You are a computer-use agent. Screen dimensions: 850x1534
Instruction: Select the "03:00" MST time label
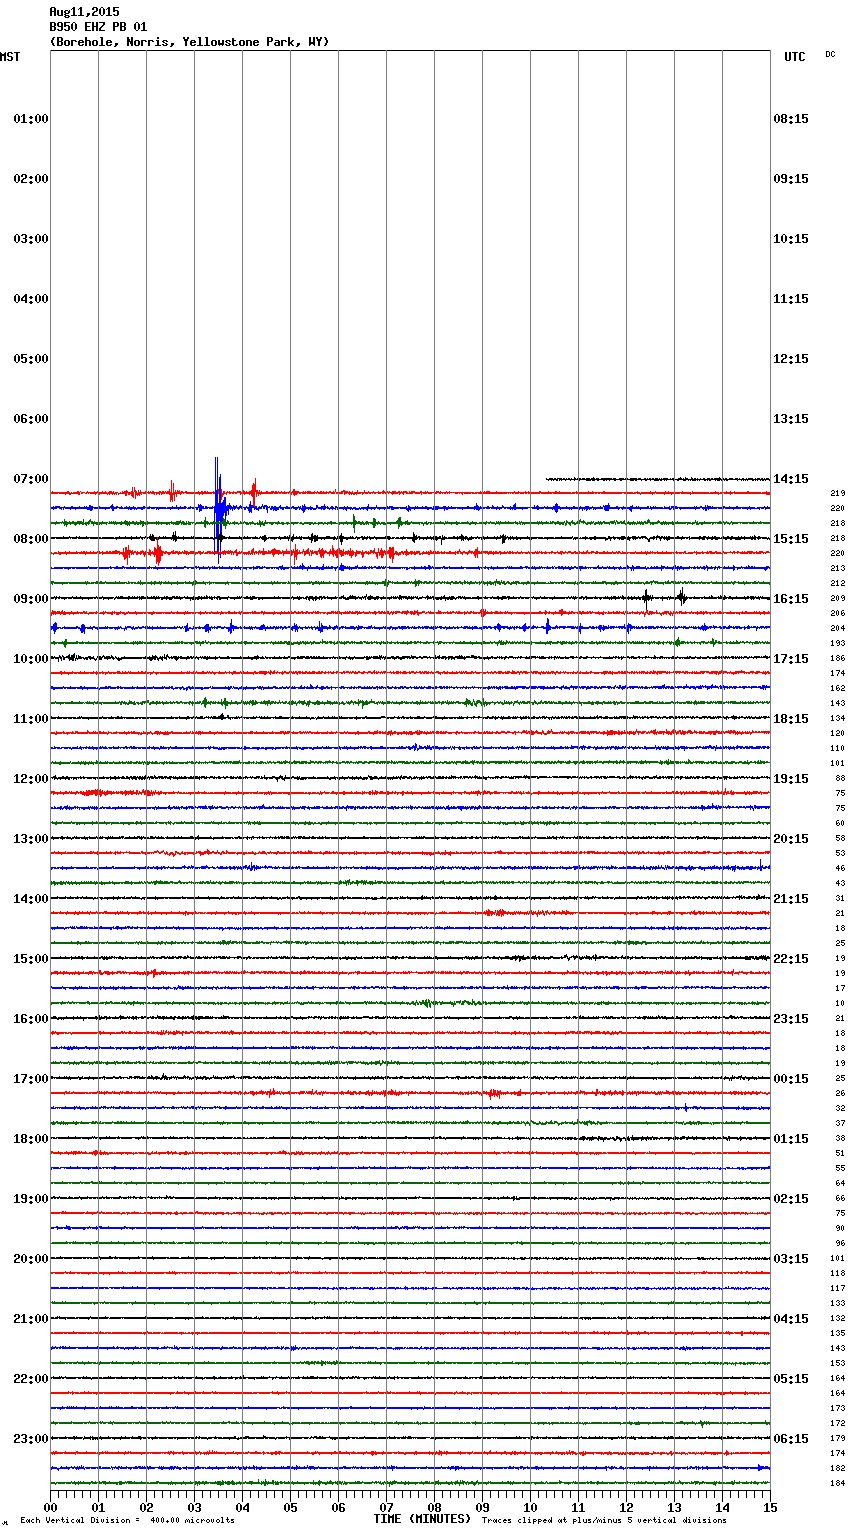tap(31, 239)
